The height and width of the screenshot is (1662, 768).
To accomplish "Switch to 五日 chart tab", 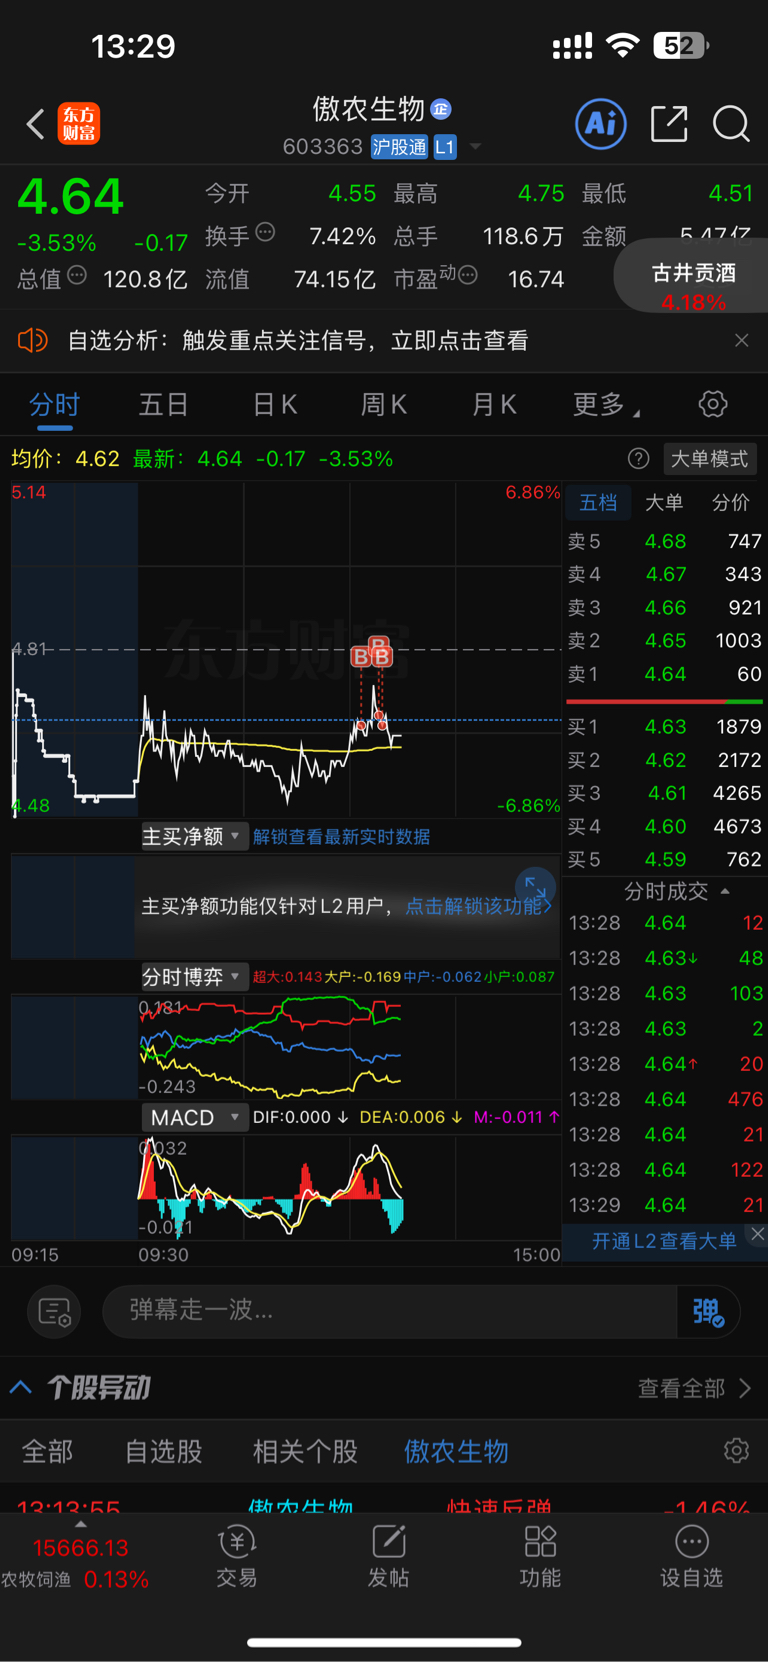I will coord(163,405).
